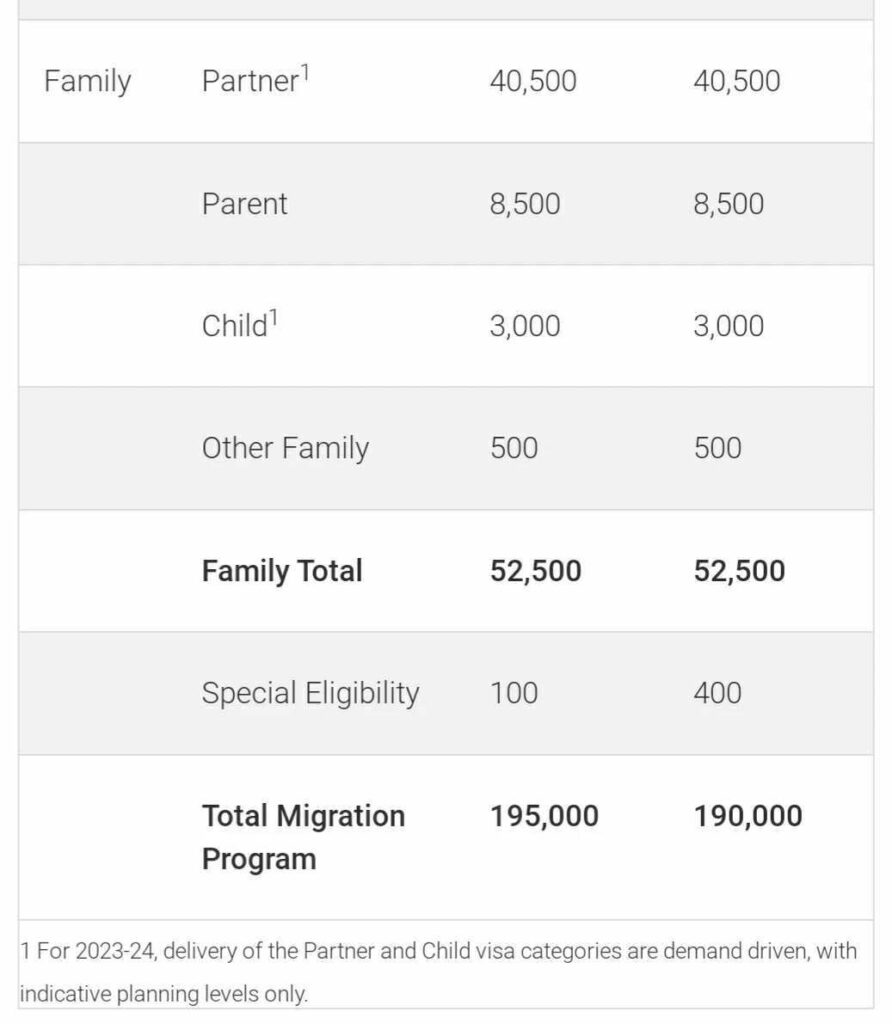892x1024 pixels.
Task: Click the footnote superscript next to Child
Action: coord(272,316)
